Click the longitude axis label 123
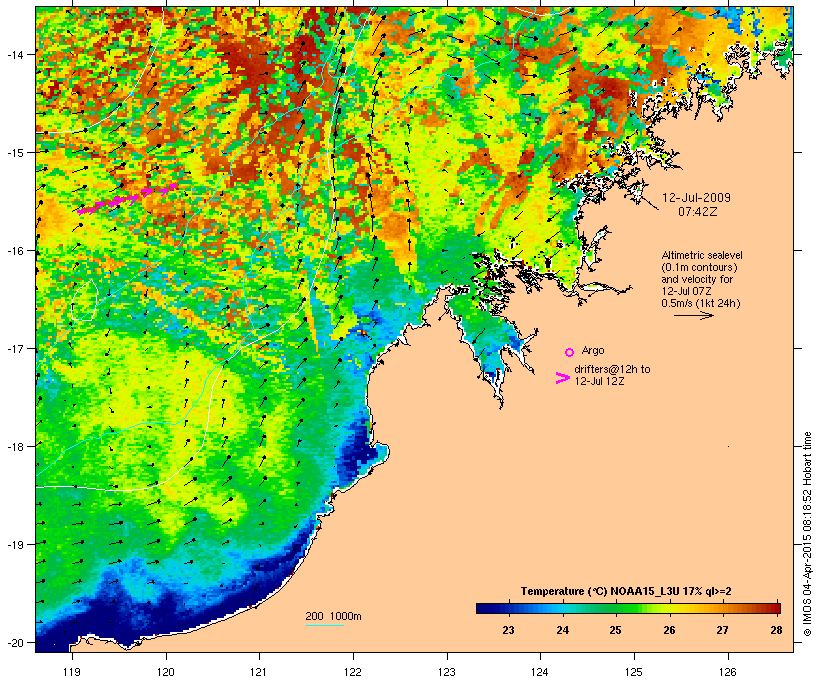 click(447, 672)
